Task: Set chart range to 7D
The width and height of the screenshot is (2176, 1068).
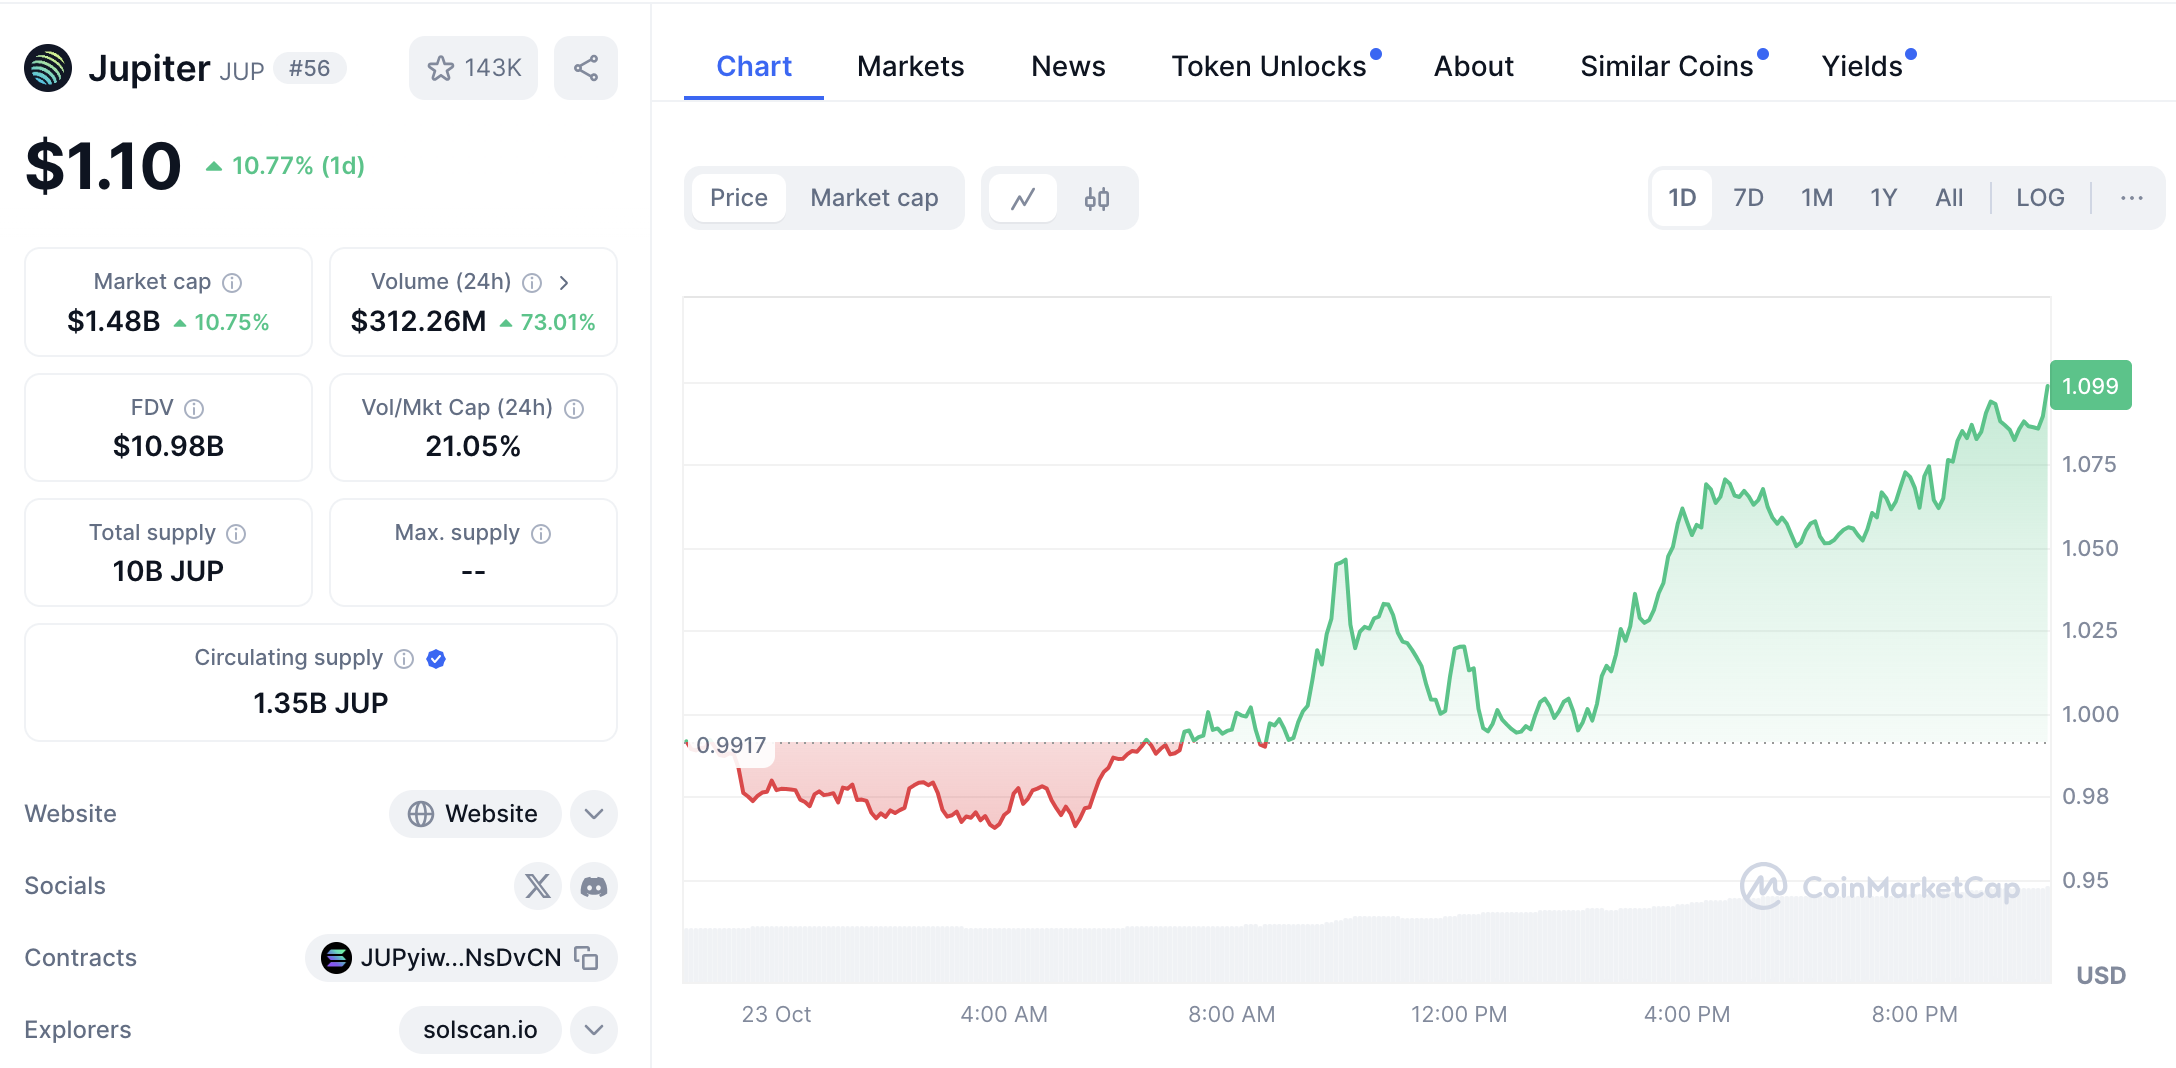Action: coord(1748,198)
